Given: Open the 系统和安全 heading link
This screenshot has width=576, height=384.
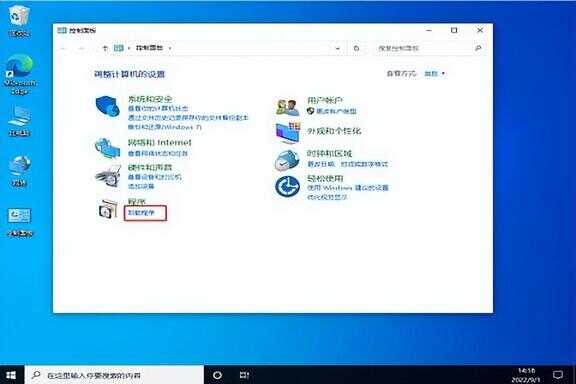Looking at the screenshot, I should tap(150, 99).
